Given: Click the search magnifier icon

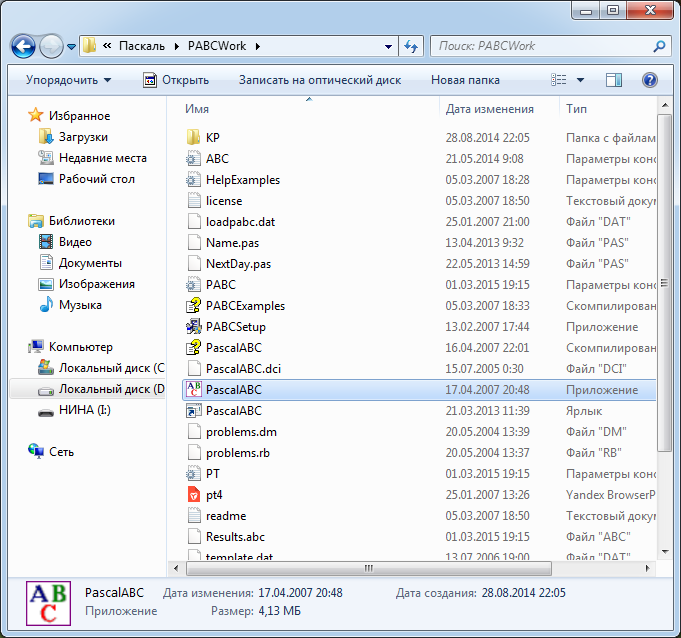Looking at the screenshot, I should [659, 46].
